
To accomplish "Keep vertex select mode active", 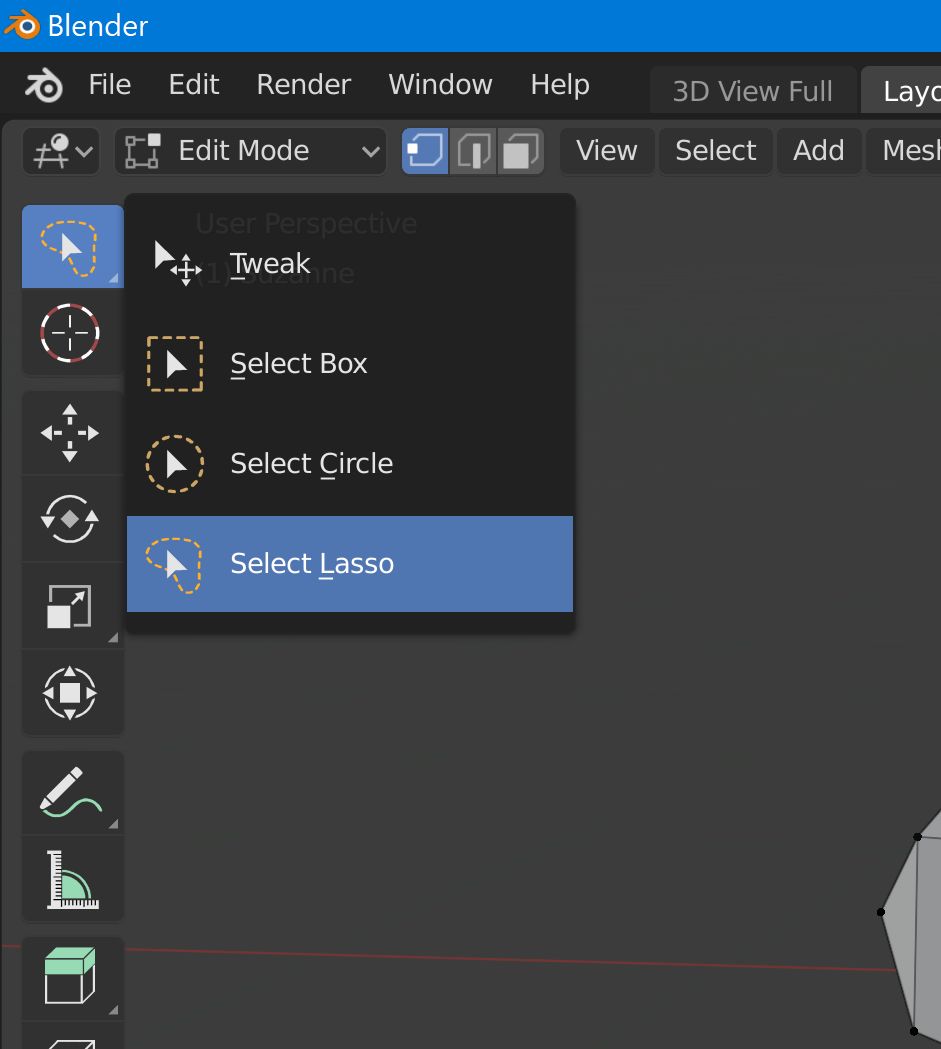I will 425,150.
